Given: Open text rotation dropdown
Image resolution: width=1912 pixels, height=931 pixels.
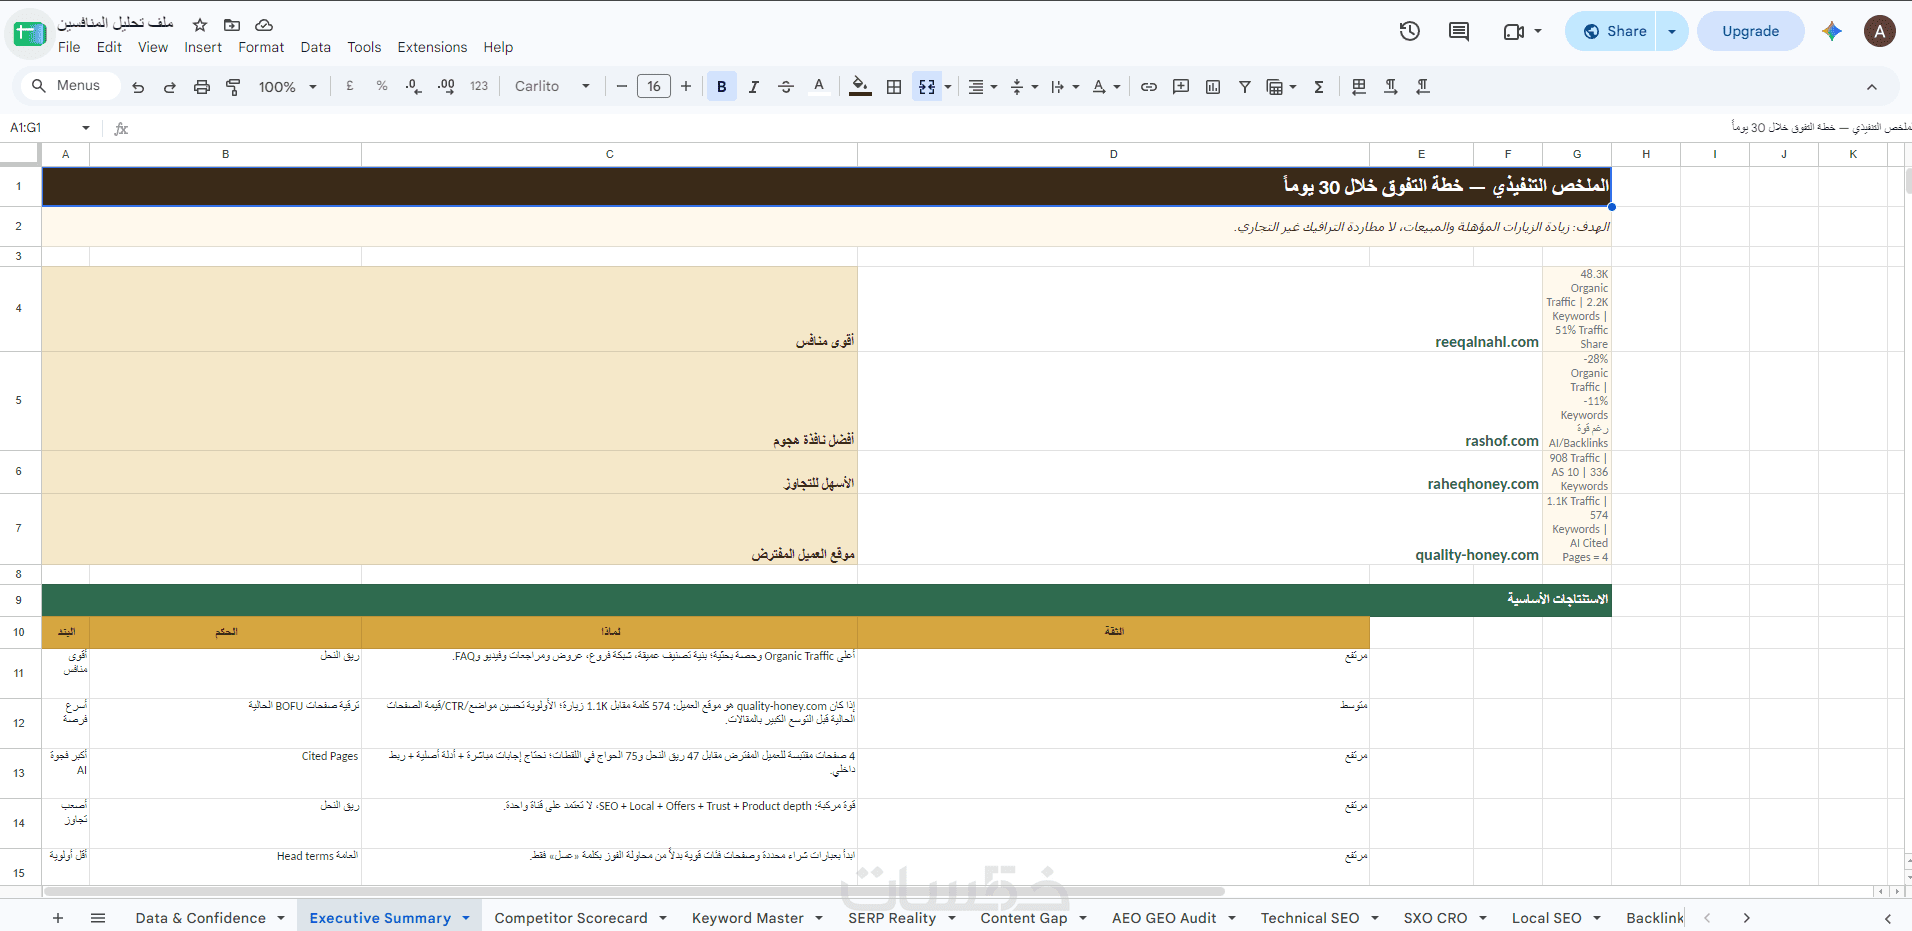Looking at the screenshot, I should [1106, 87].
